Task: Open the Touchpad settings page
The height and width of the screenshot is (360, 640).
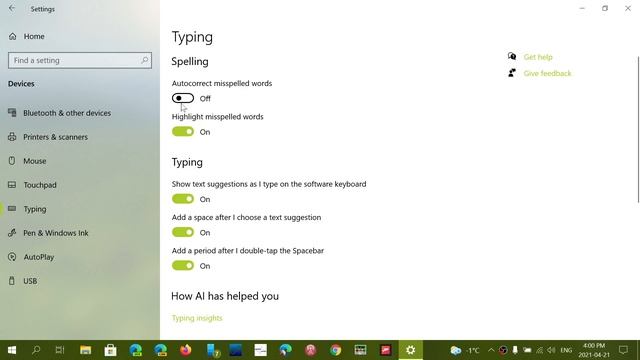Action: pos(32,185)
